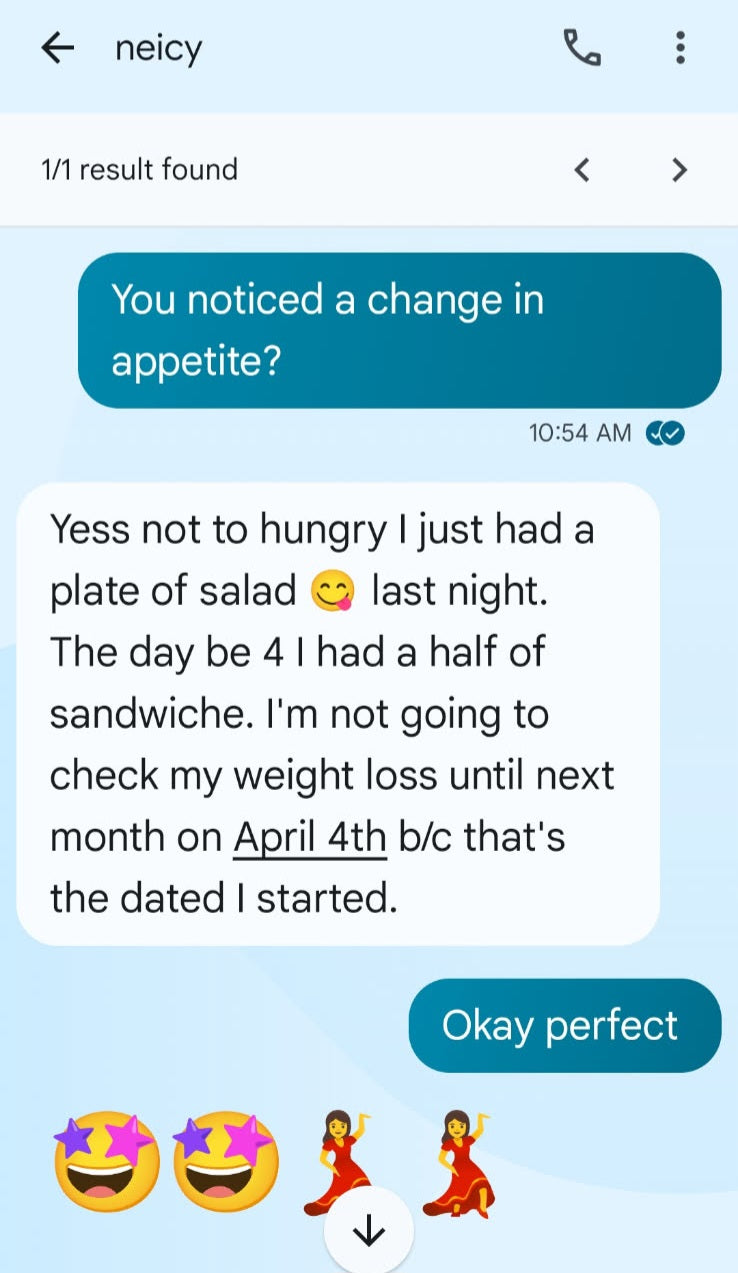Open the three-dot more options menu
The height and width of the screenshot is (1273, 738).
pyautogui.click(x=680, y=48)
